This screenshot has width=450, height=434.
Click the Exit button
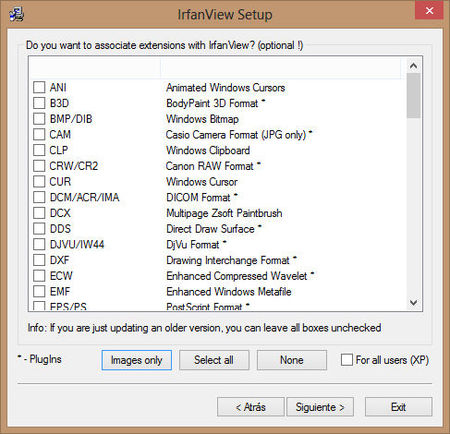point(398,407)
